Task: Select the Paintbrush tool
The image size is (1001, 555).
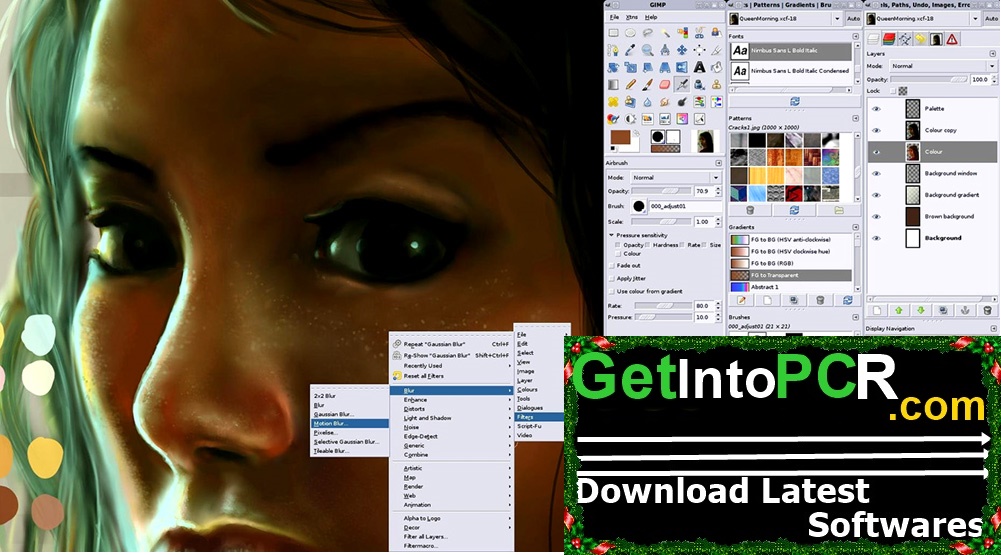Action: coord(648,84)
